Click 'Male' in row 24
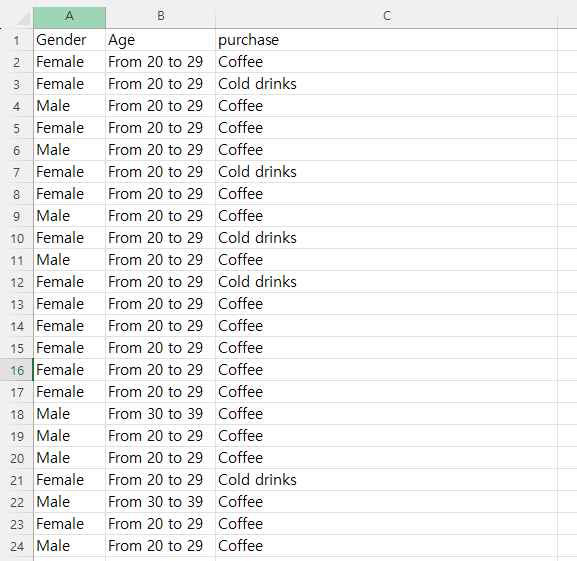This screenshot has width=577, height=561. [53, 546]
